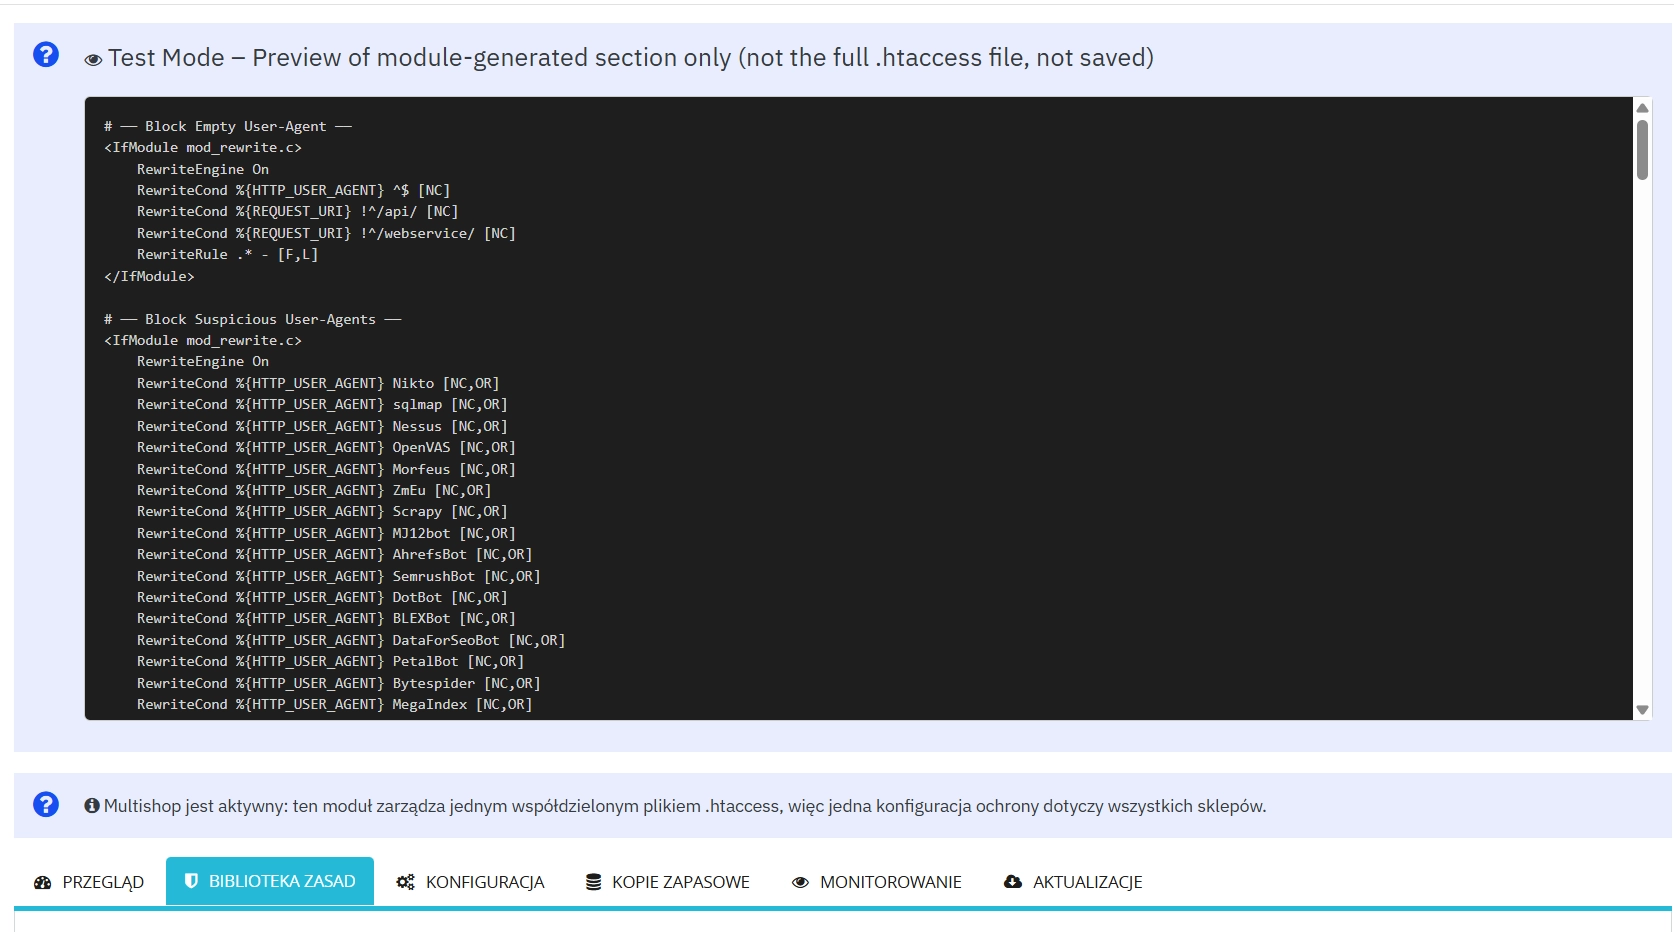Click the database icon on KOPIE ZAPASOWE tab
1674x932 pixels.
594,881
